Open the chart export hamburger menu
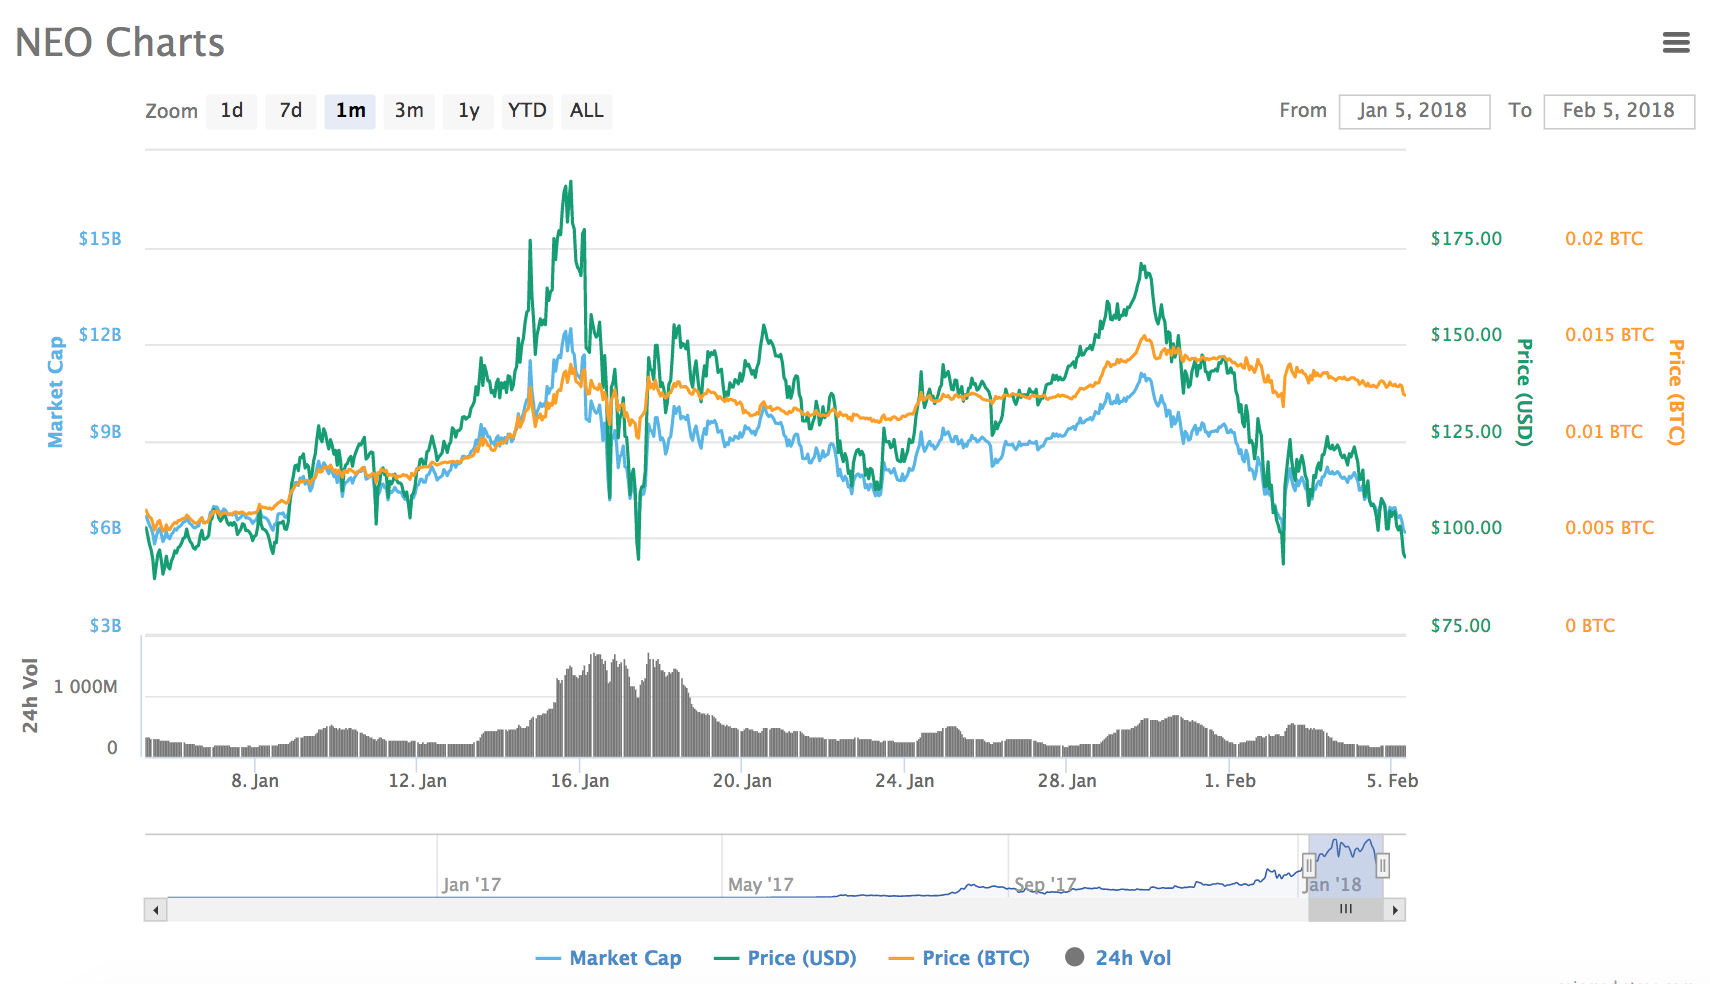Viewport: 1710px width, 984px height. [x=1675, y=42]
